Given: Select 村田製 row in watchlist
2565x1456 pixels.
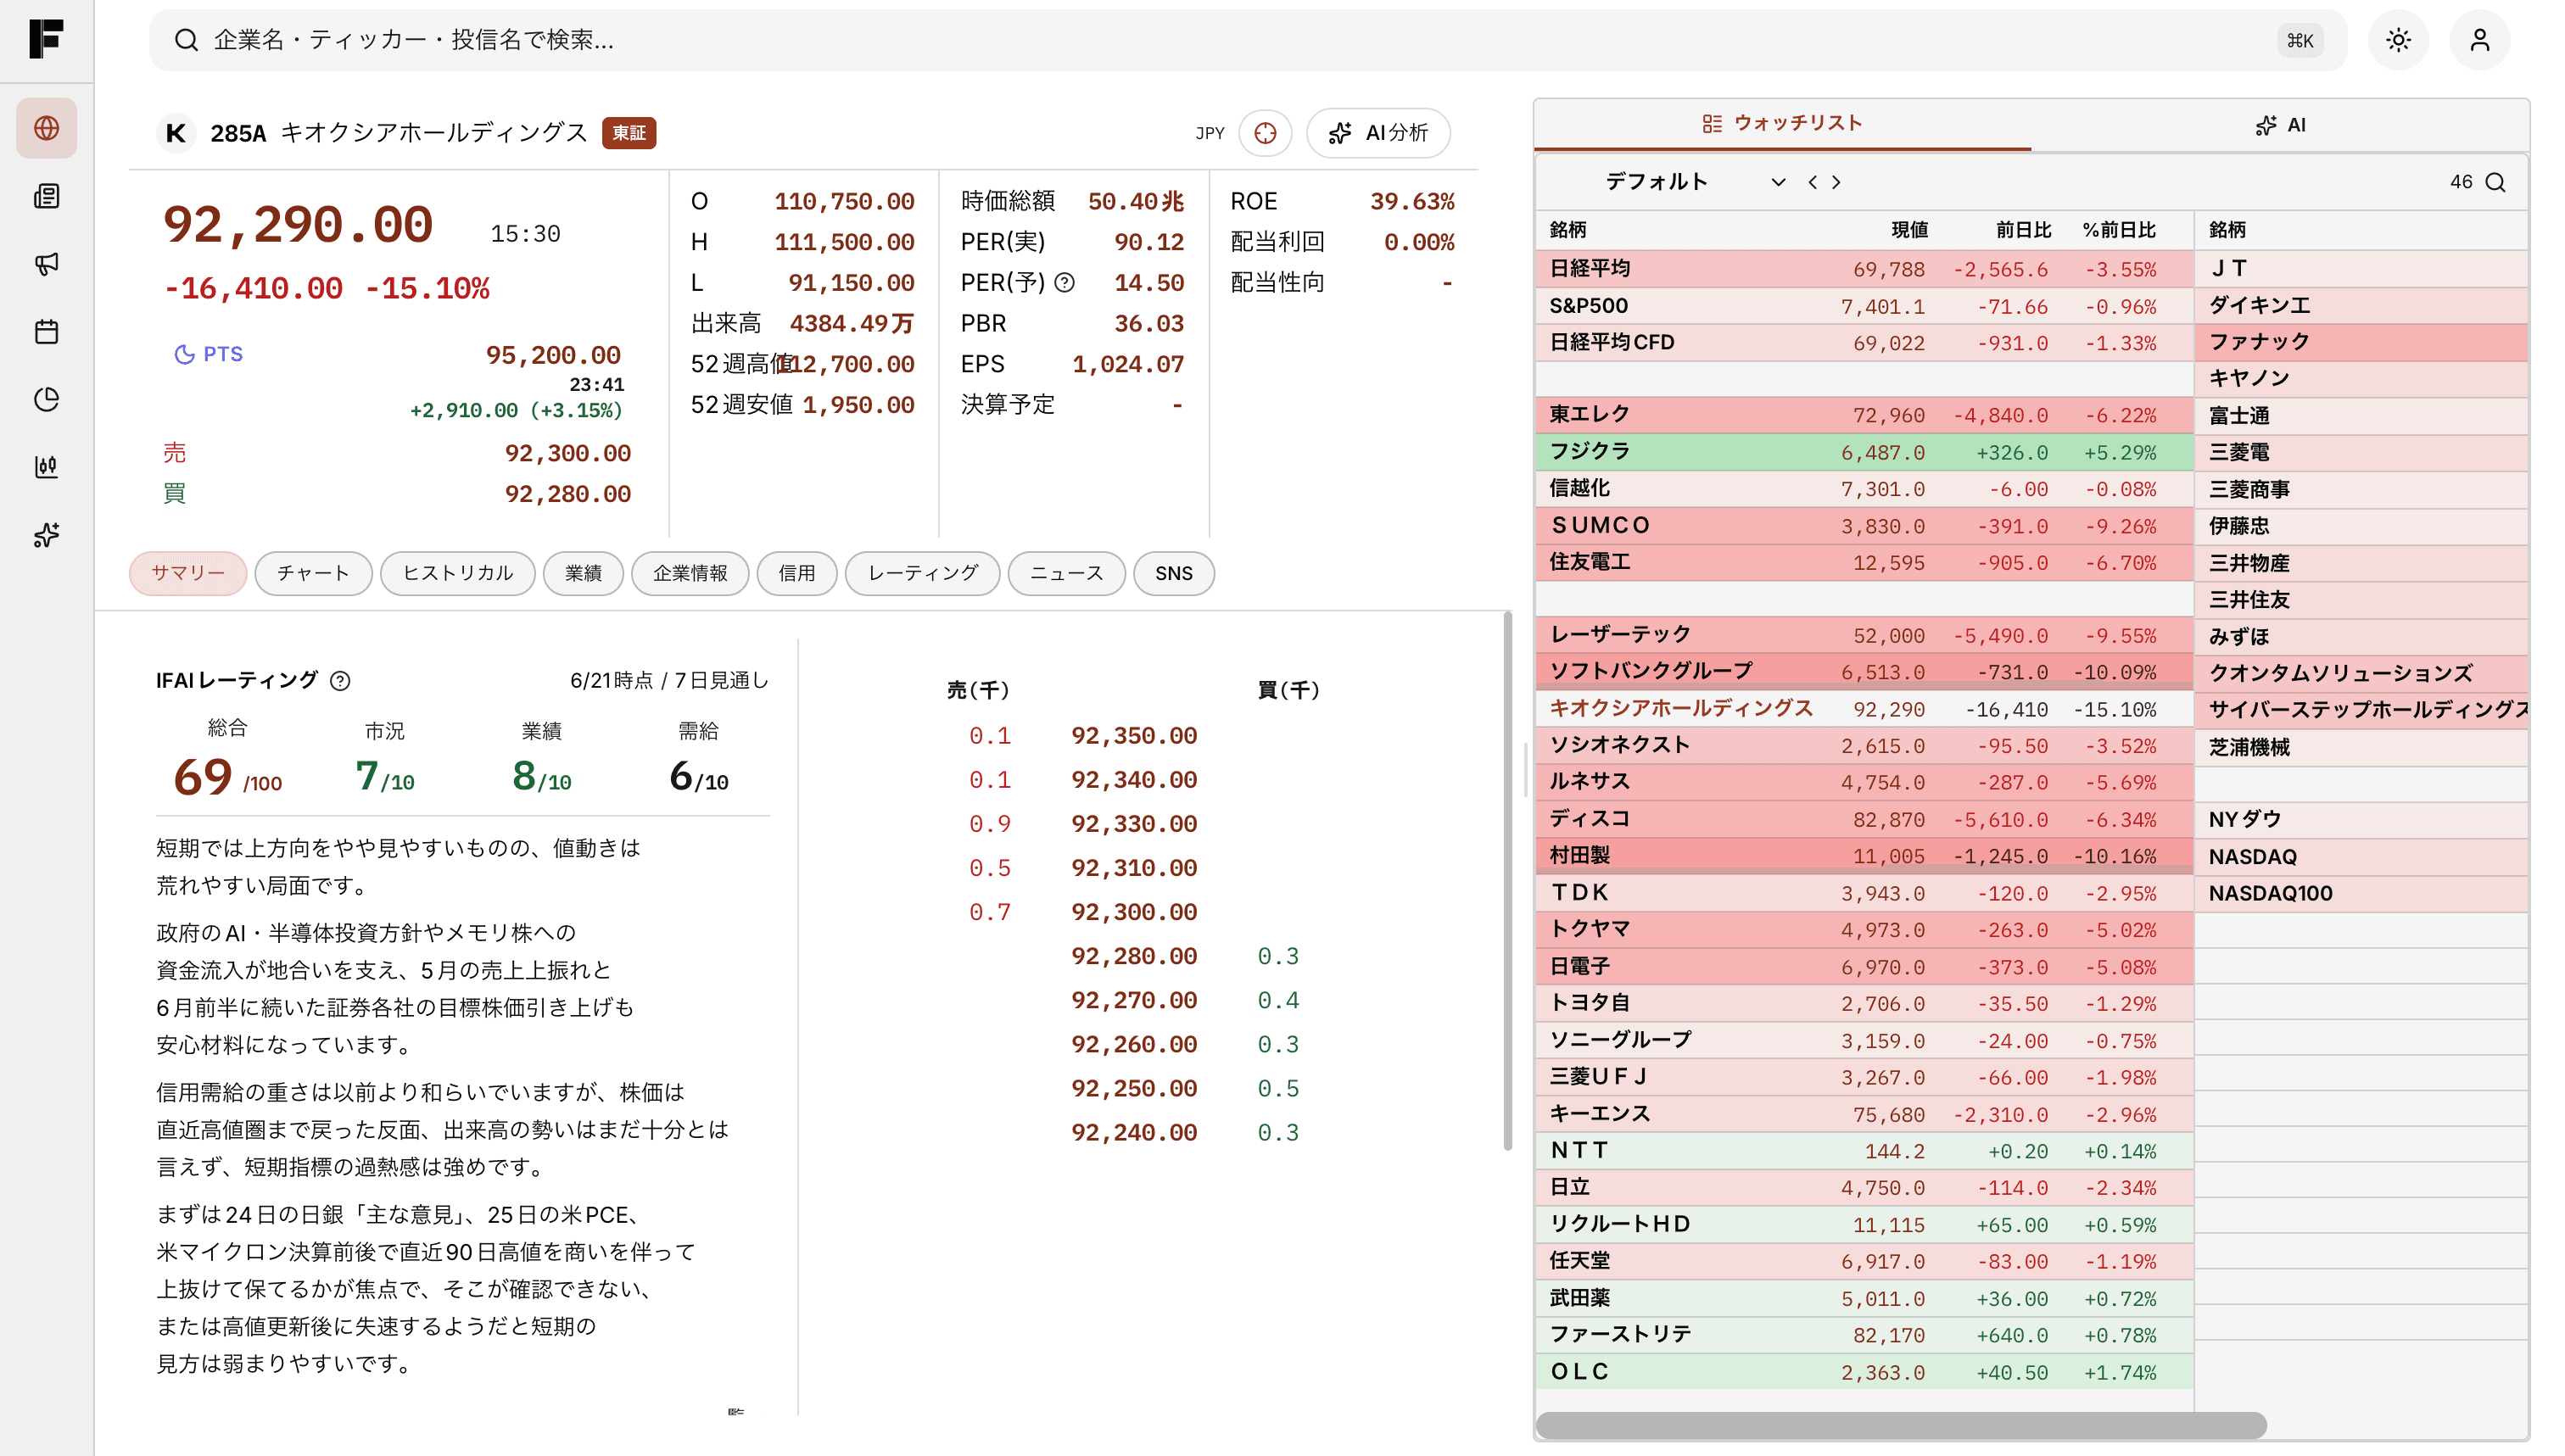Looking at the screenshot, I should coord(1864,856).
